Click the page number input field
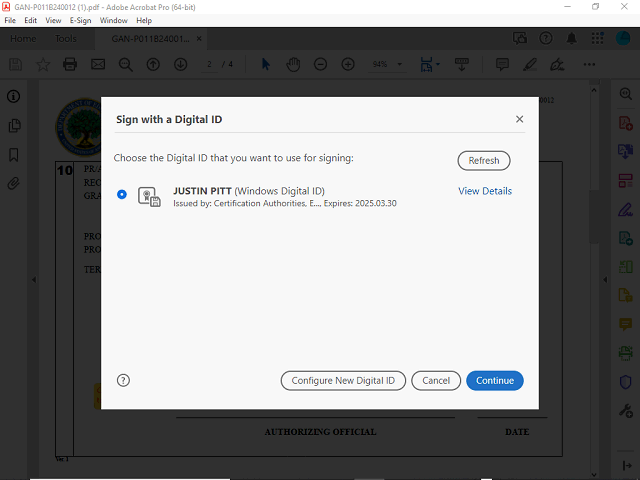 pos(209,64)
